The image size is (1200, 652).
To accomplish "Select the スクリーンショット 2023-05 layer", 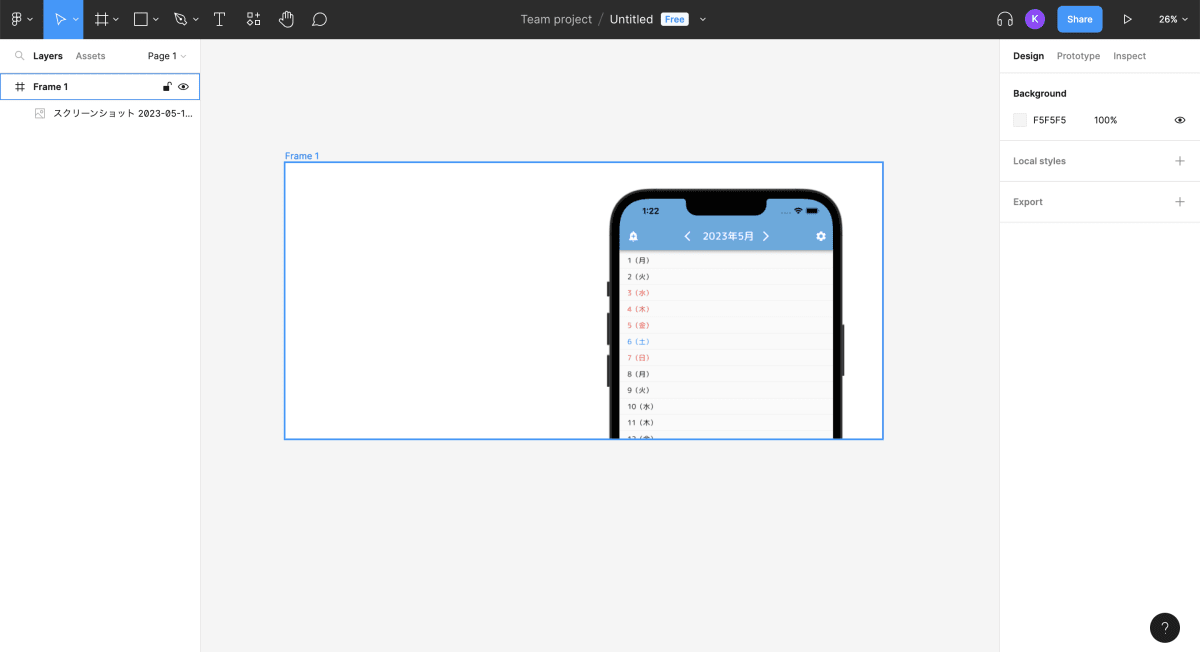I will coord(100,113).
